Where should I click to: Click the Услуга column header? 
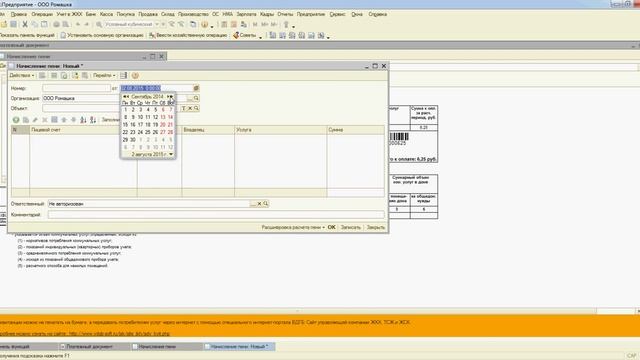tap(280, 130)
